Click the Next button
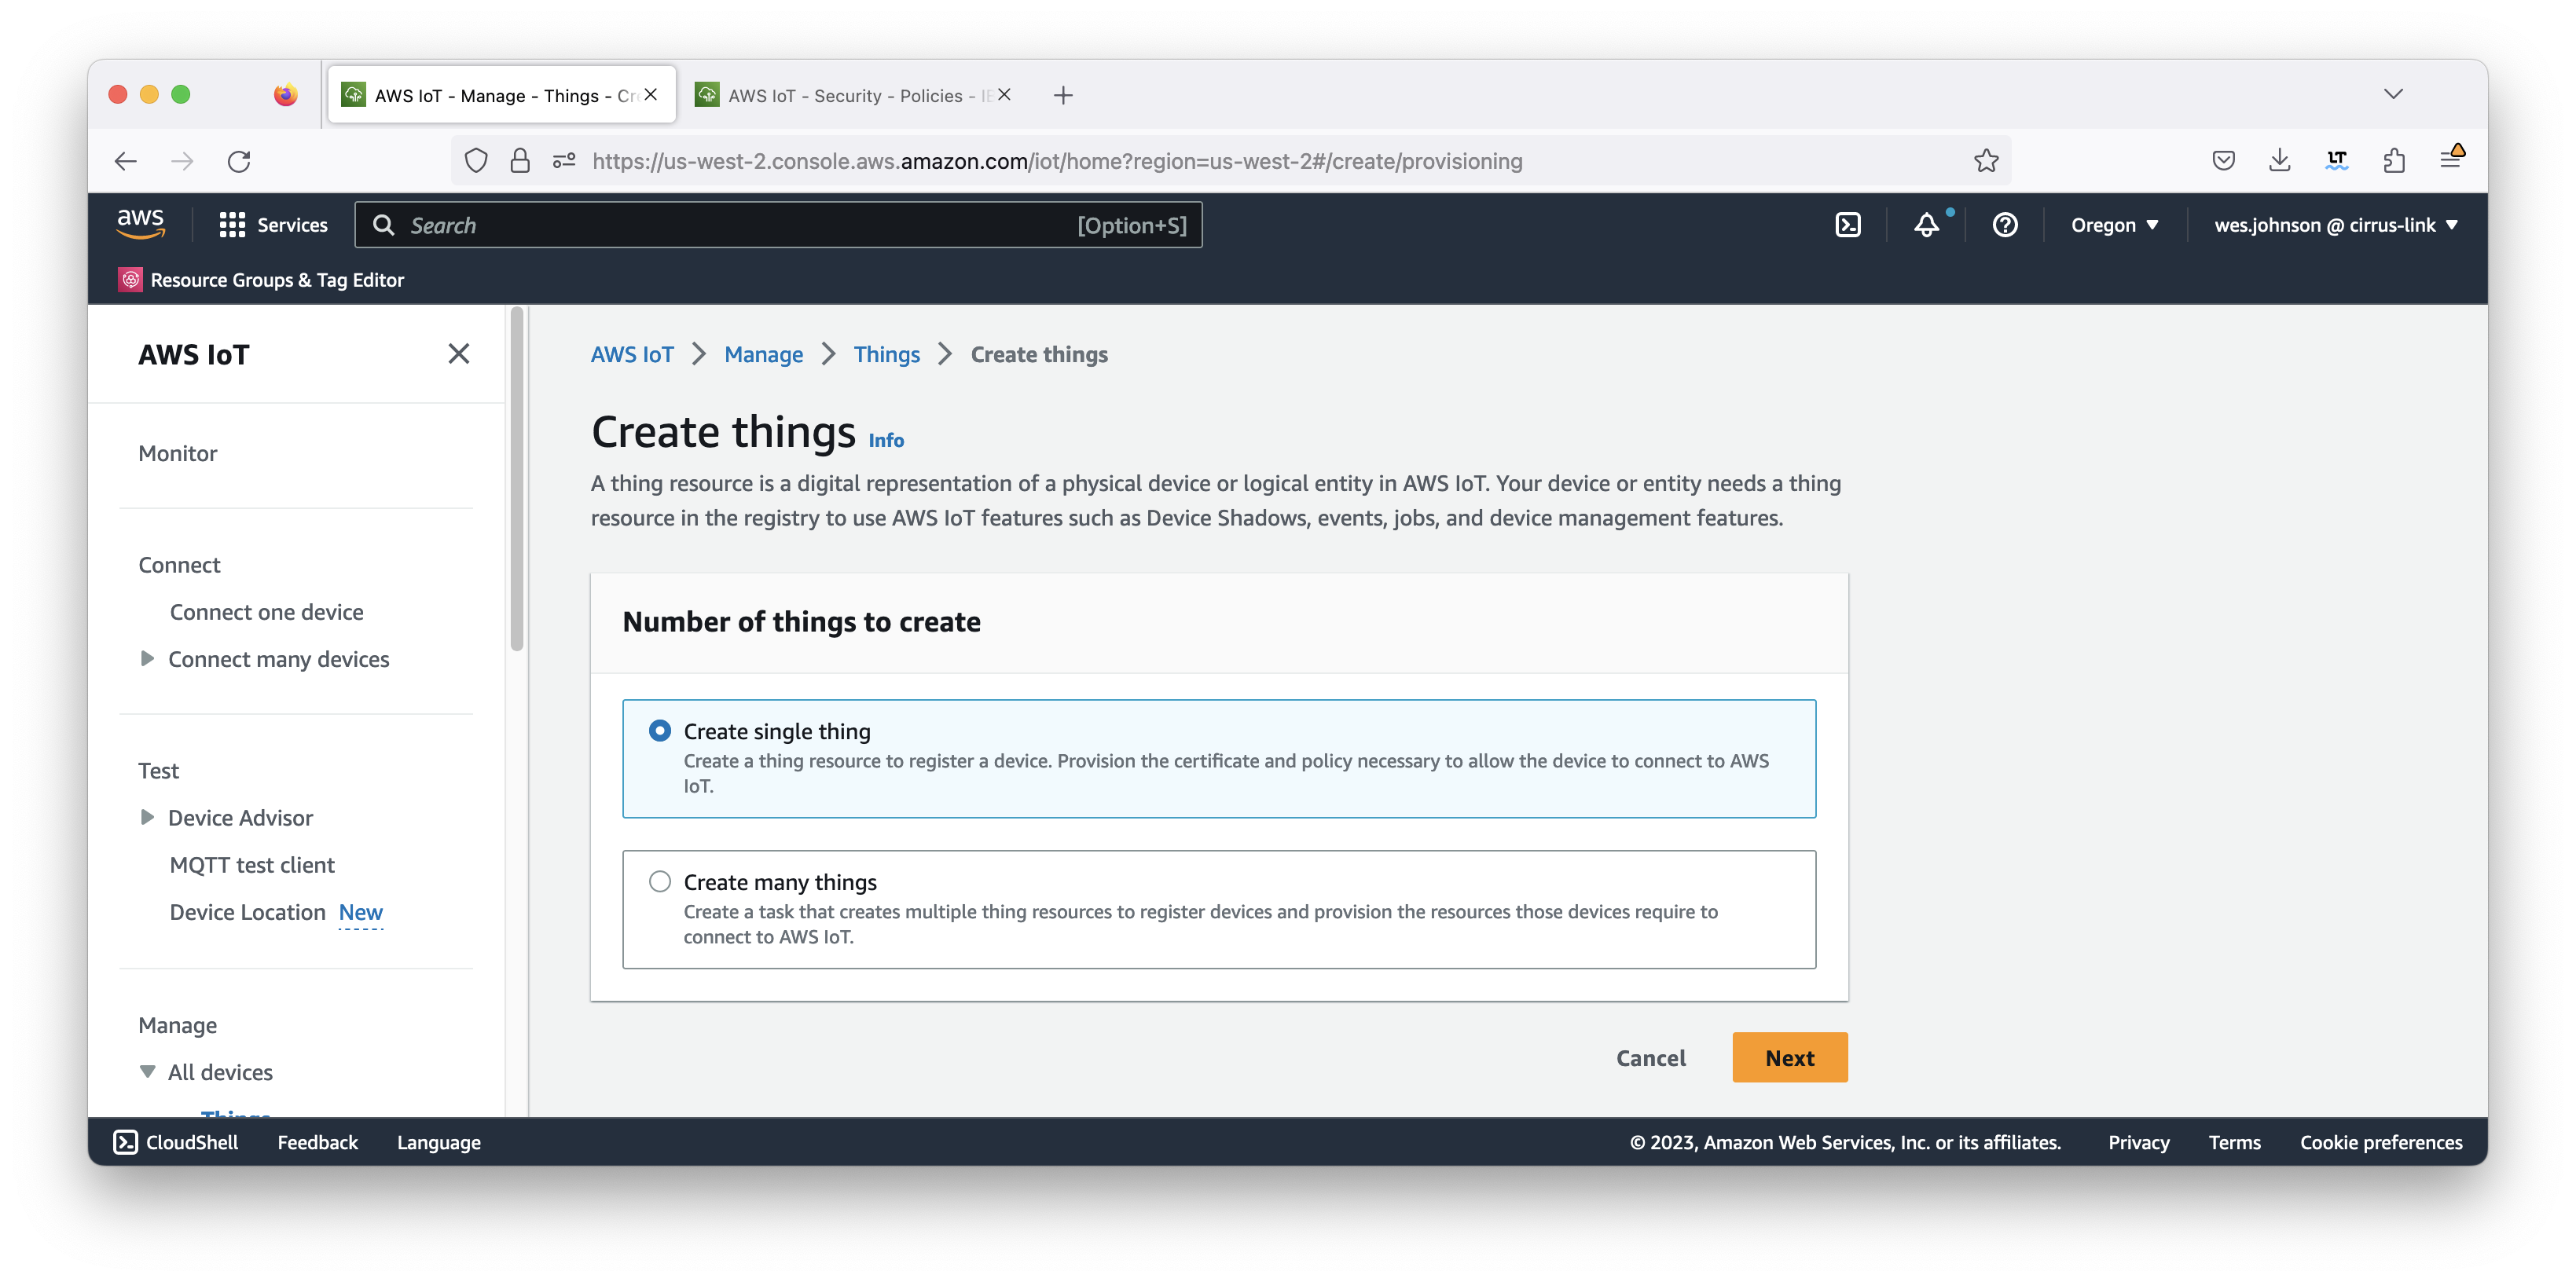This screenshot has height=1282, width=2576. tap(1789, 1057)
